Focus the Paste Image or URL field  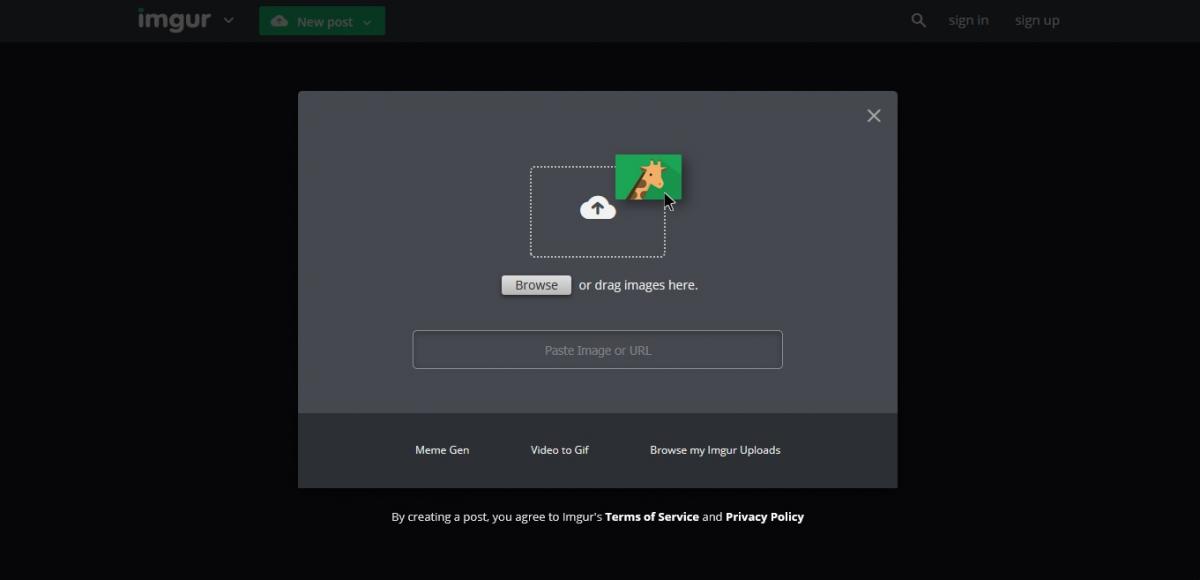(598, 350)
